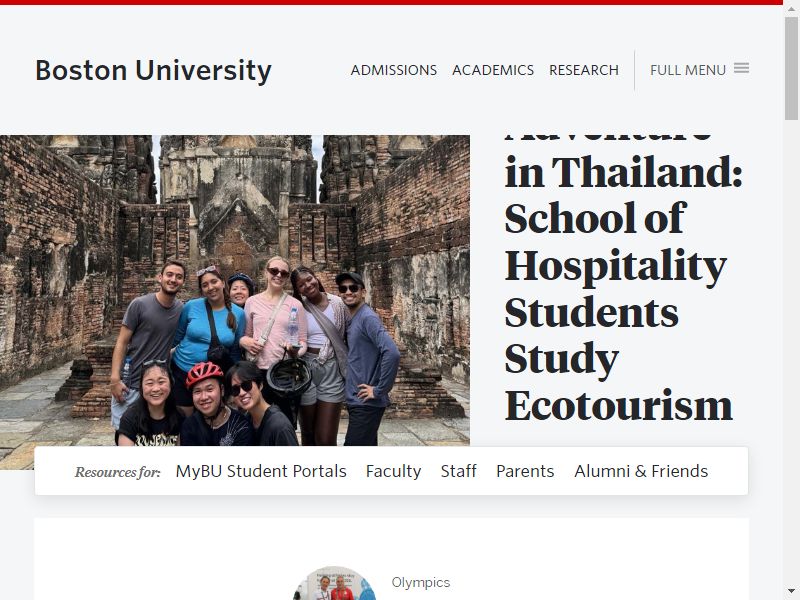Click the School of Hospitality title text
Image resolution: width=800 pixels, height=600 pixels.
click(615, 241)
